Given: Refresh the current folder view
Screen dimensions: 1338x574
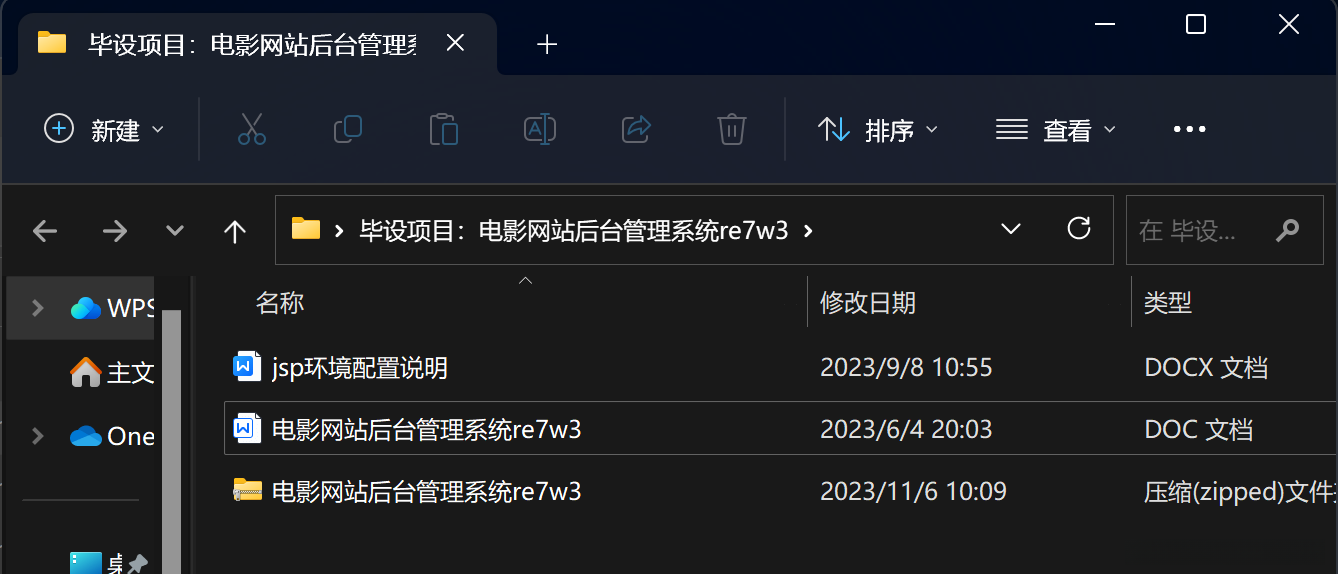Looking at the screenshot, I should [1079, 229].
